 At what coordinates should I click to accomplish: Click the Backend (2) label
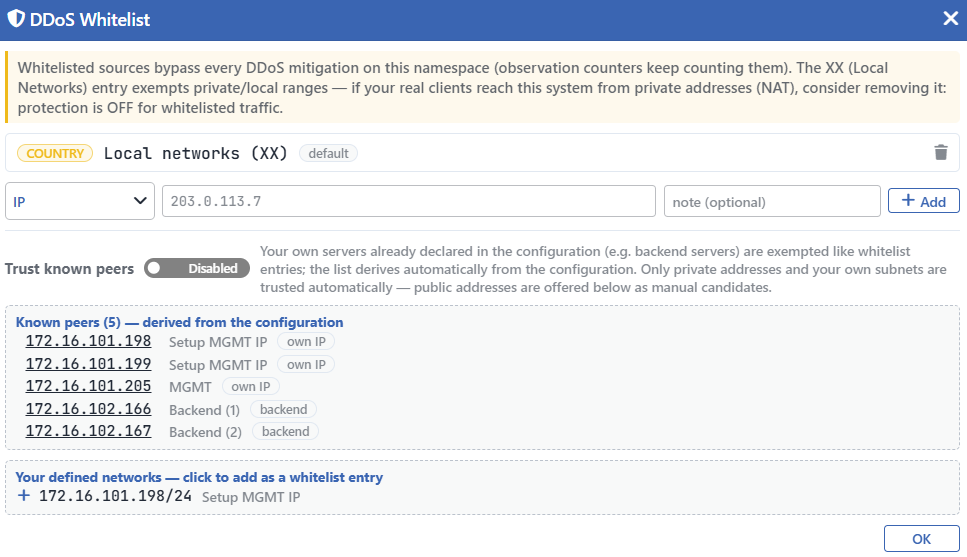tap(205, 432)
